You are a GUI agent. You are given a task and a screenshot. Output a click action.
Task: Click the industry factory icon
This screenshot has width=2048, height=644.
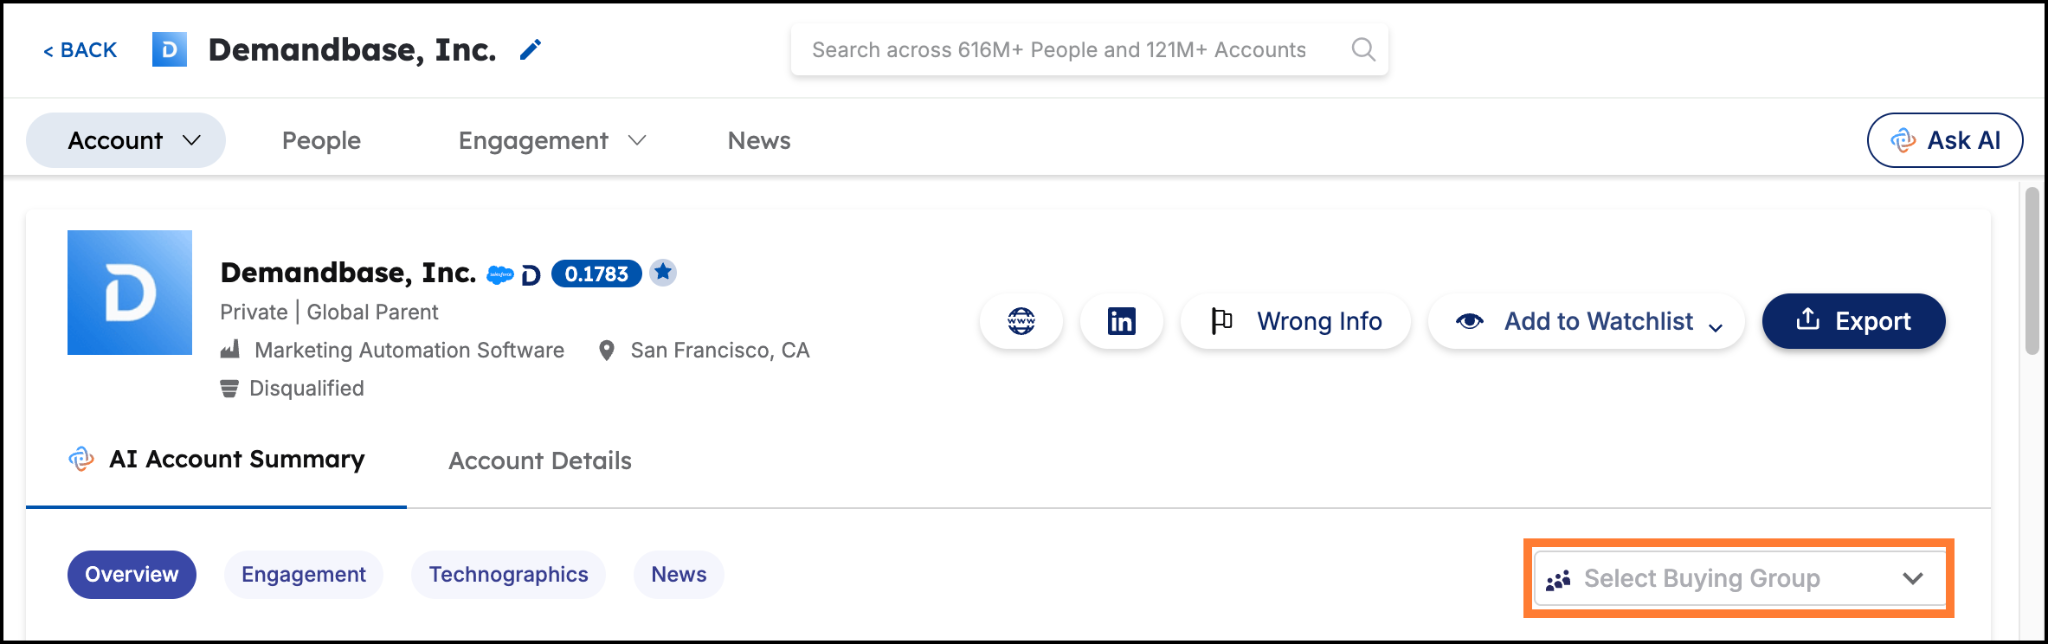(230, 350)
